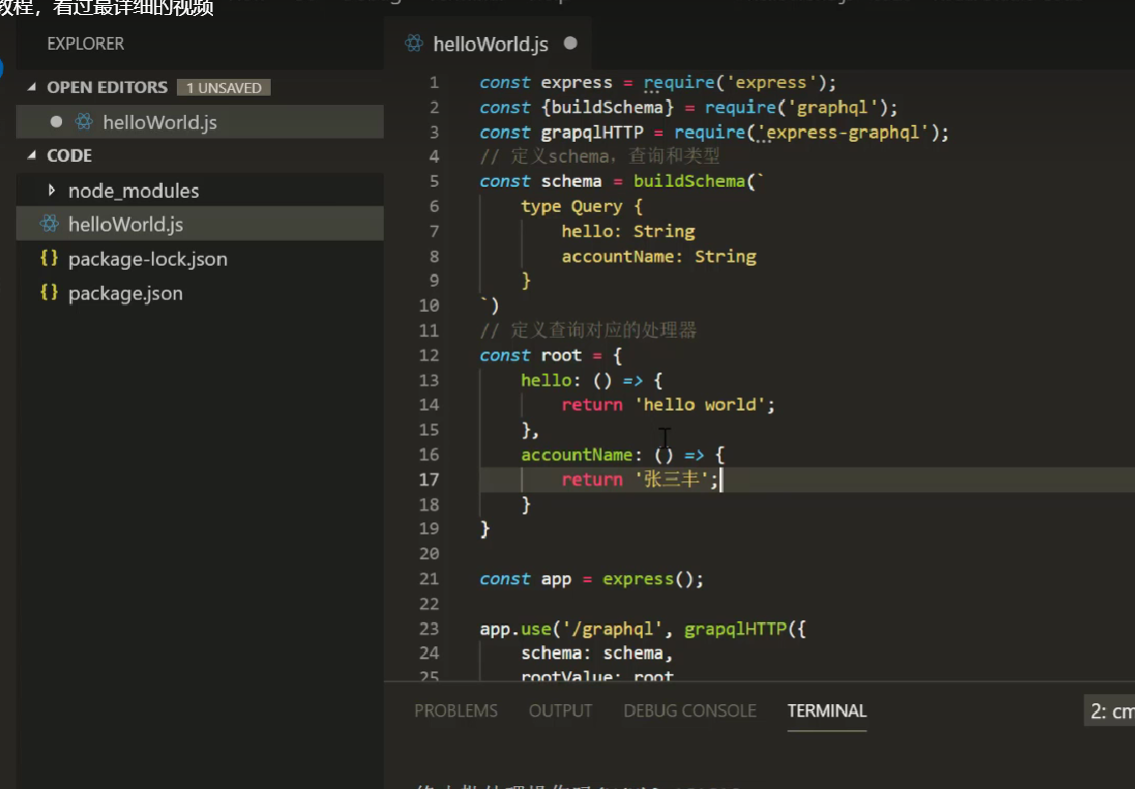The height and width of the screenshot is (789, 1135).
Task: Open the package.json file name
Action: click(x=125, y=293)
